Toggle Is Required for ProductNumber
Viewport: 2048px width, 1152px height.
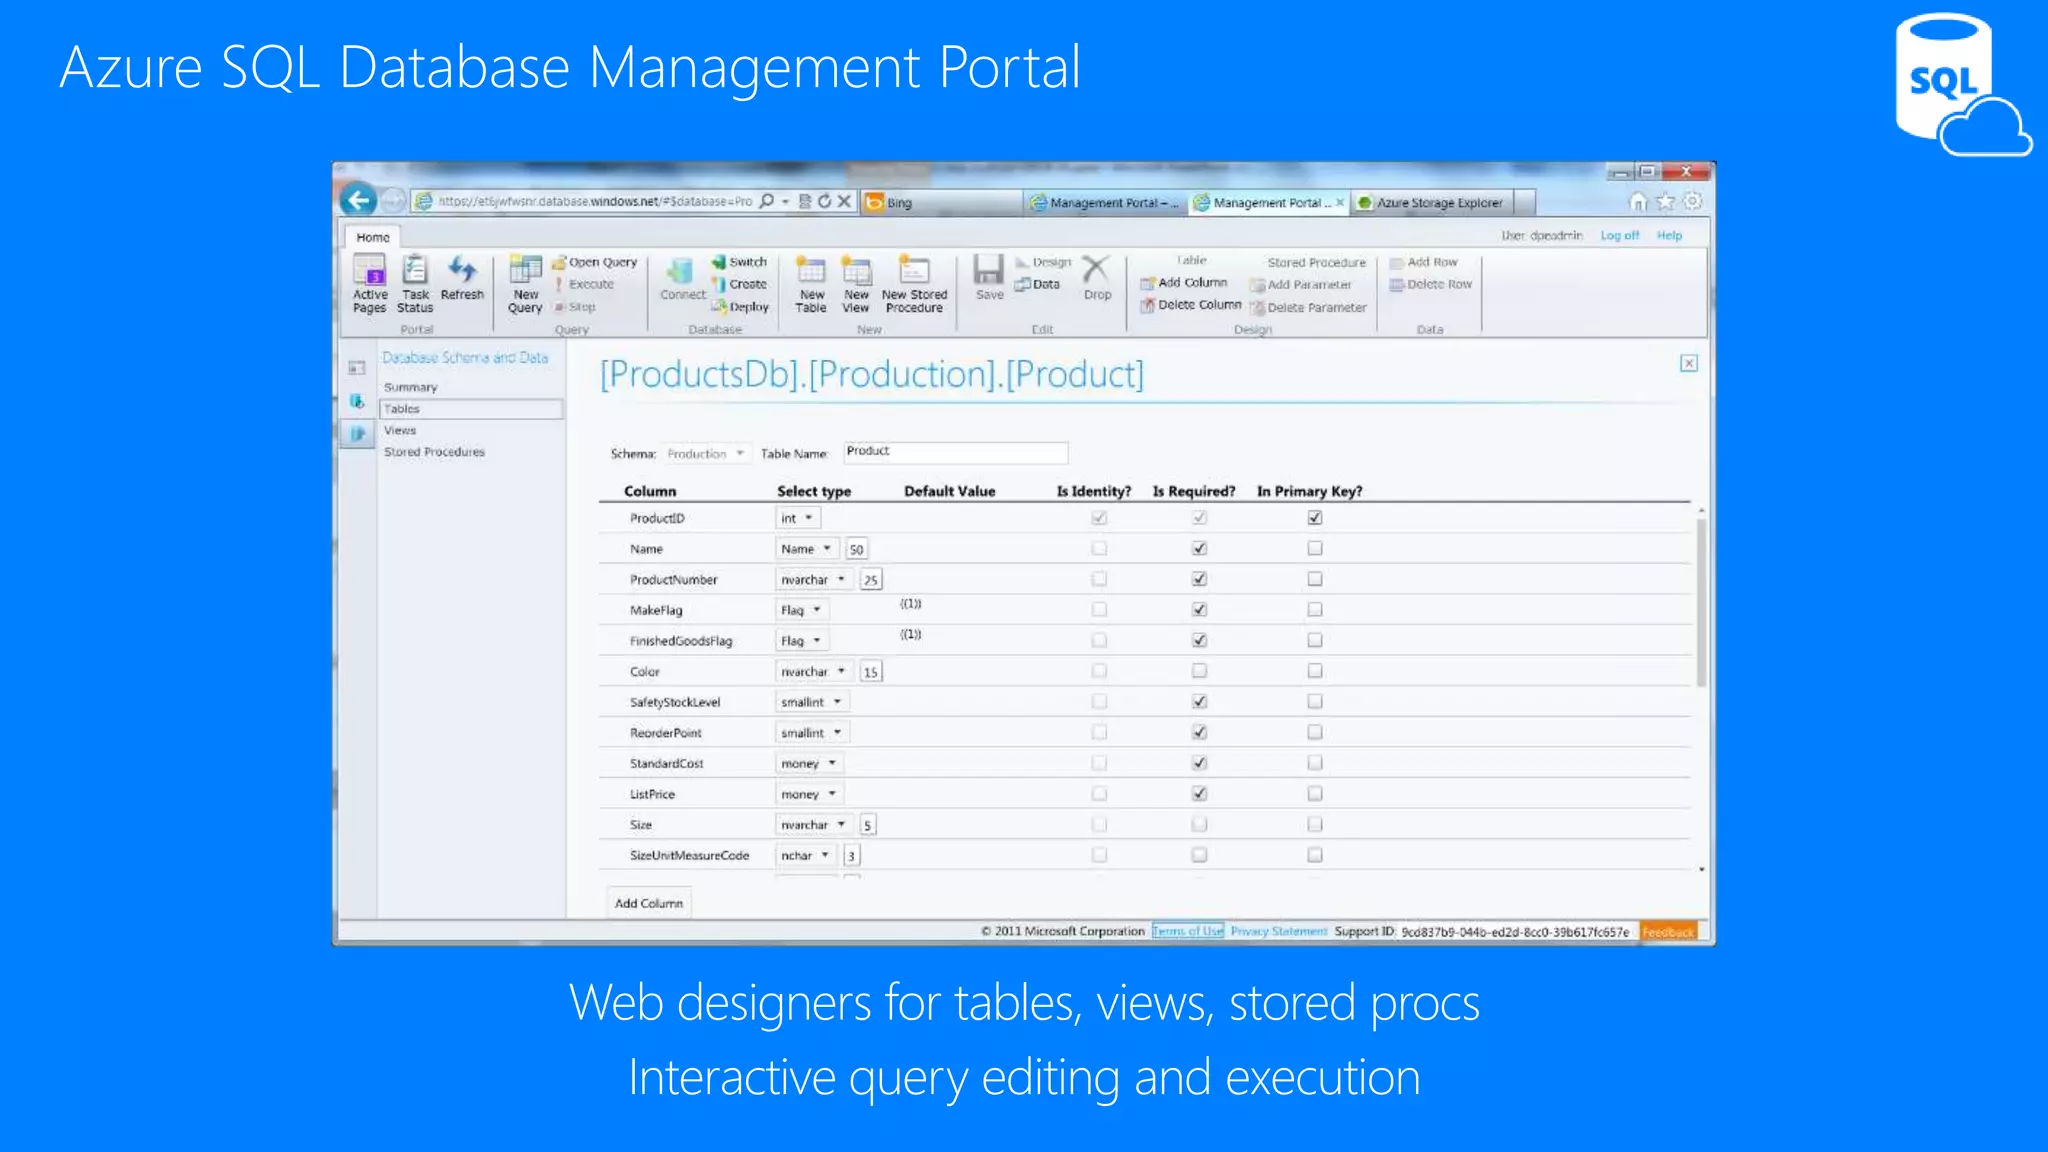click(x=1199, y=579)
